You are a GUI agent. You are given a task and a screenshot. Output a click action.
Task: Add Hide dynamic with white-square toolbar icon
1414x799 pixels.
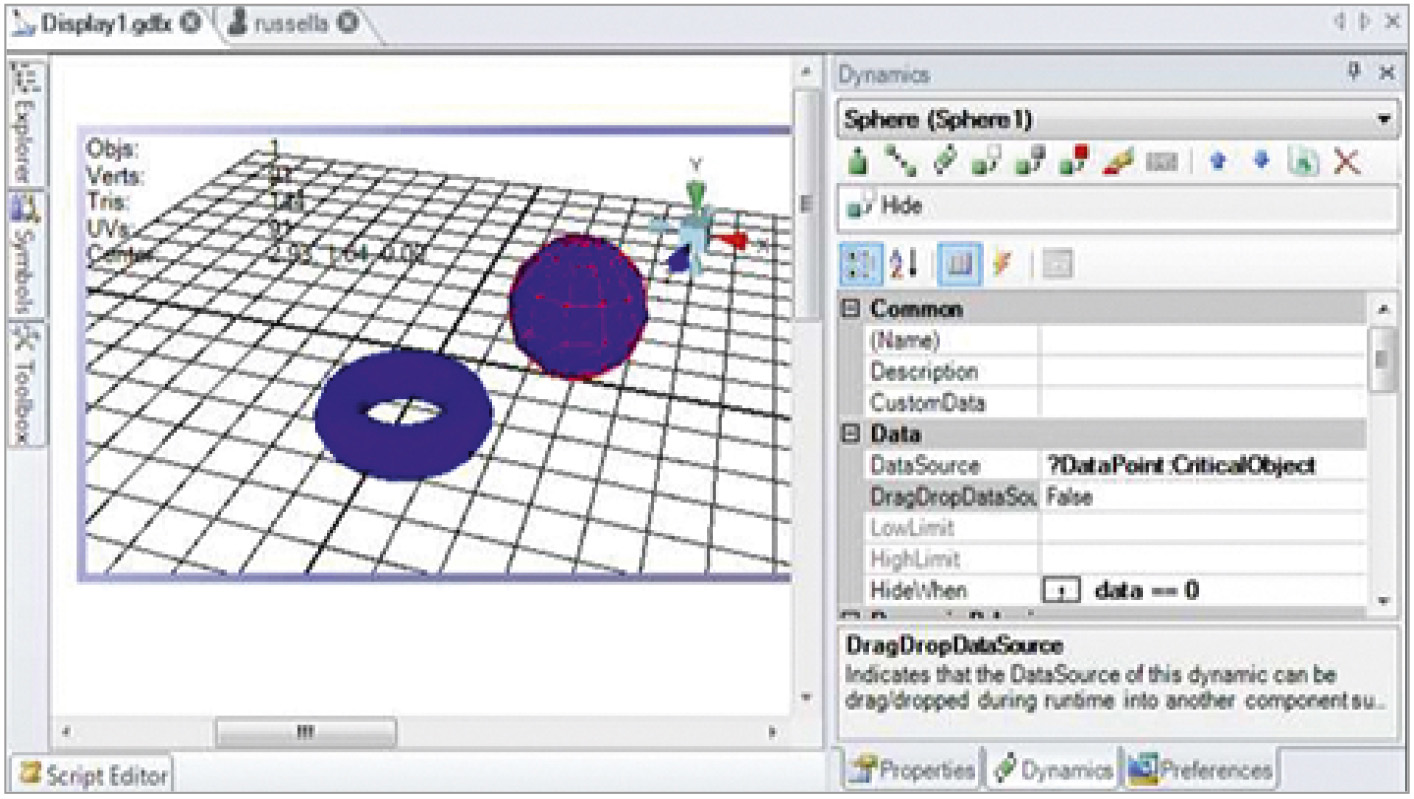pos(986,162)
